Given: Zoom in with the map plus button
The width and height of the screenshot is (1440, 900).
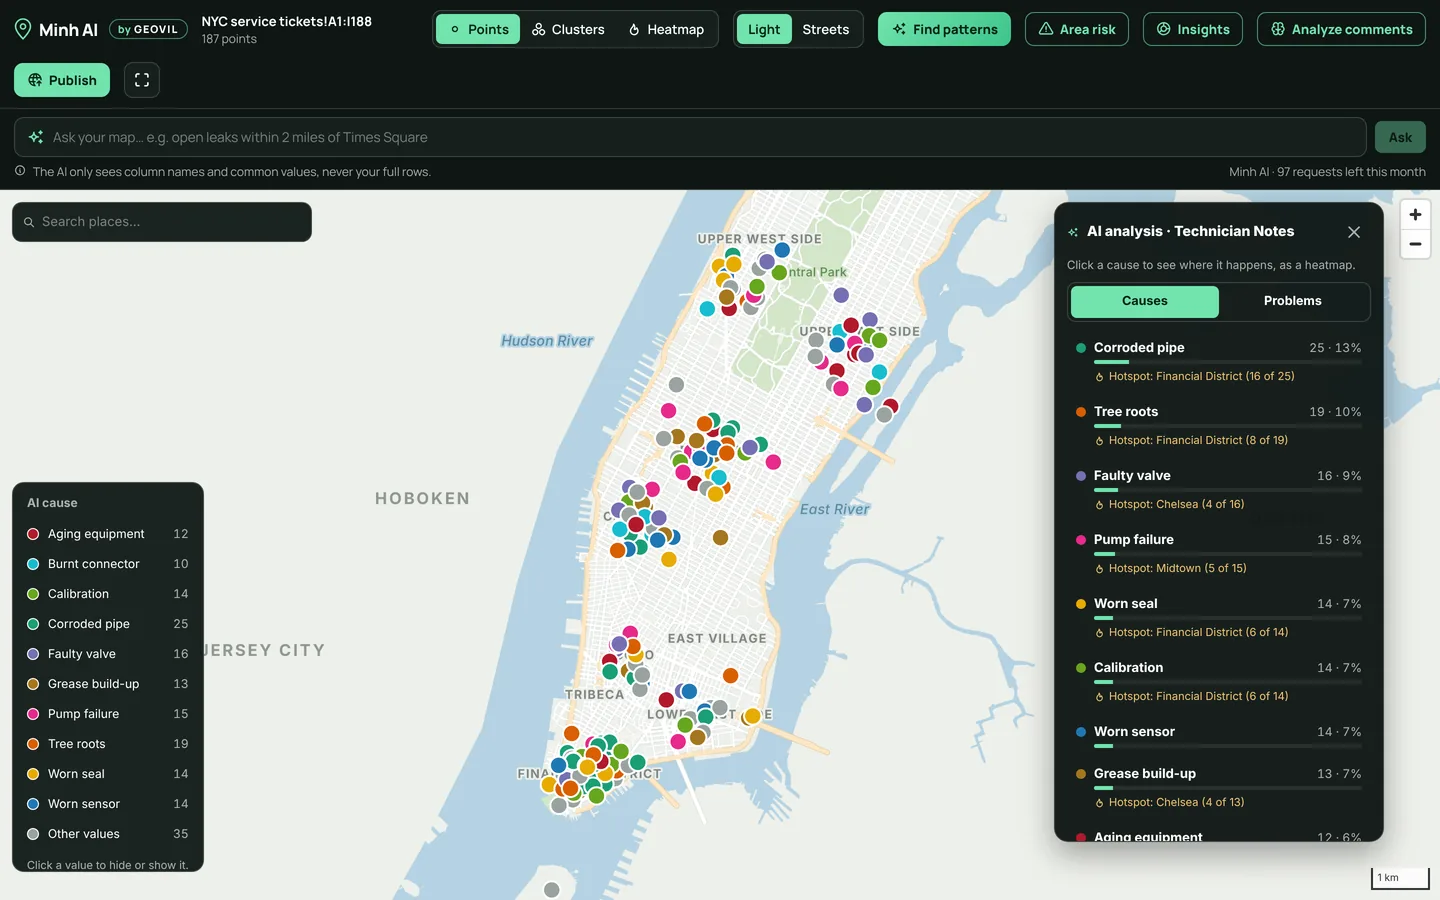Looking at the screenshot, I should coord(1415,215).
